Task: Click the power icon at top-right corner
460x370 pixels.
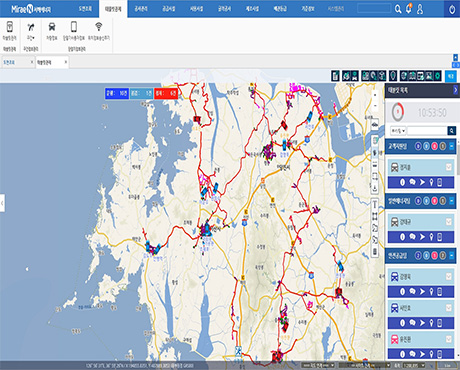Action: [452, 9]
